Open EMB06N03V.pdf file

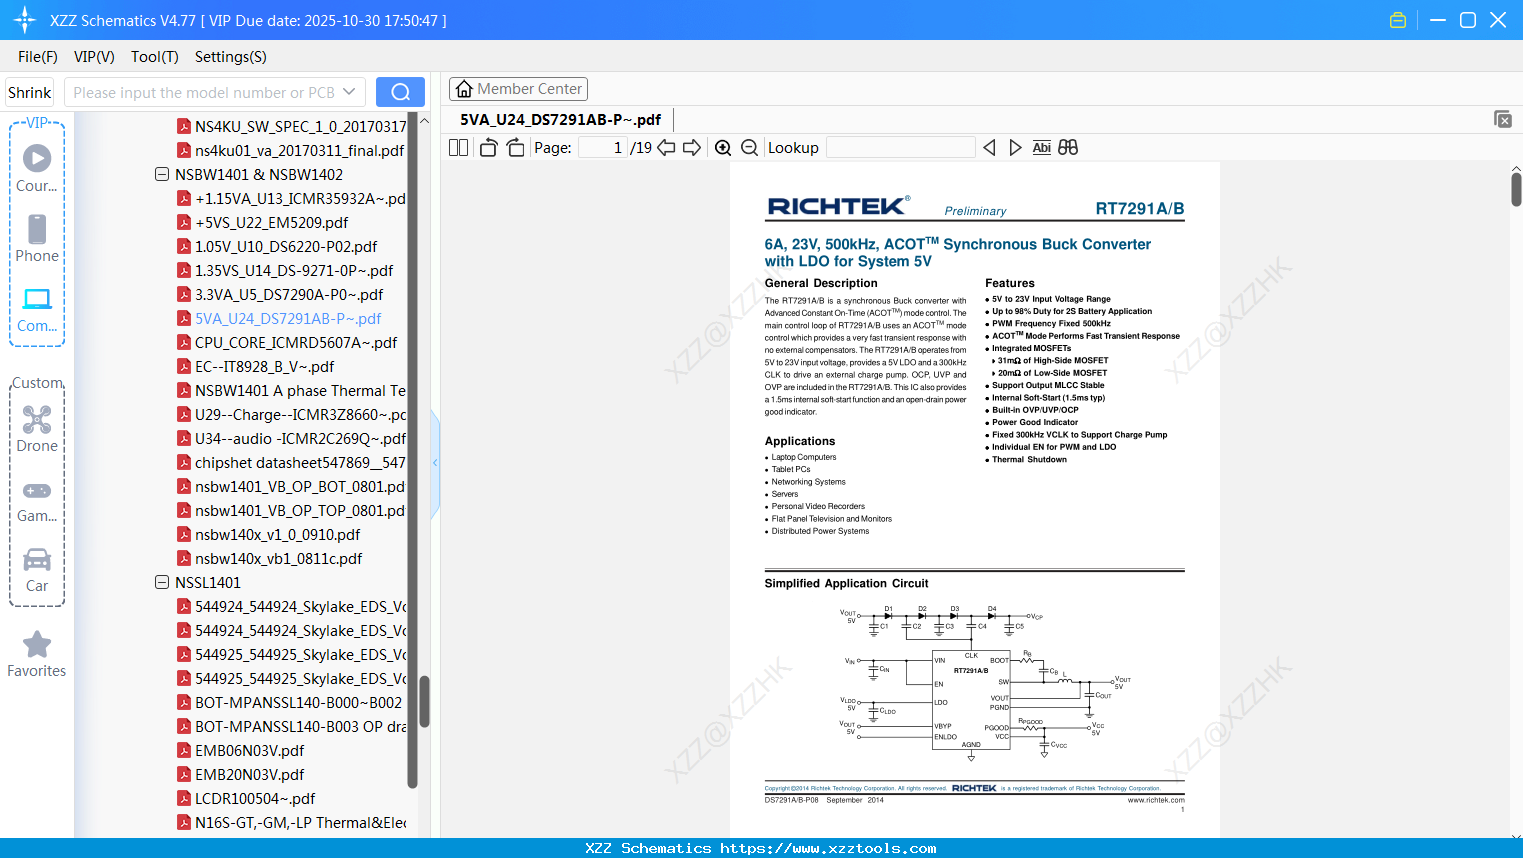[x=249, y=751]
